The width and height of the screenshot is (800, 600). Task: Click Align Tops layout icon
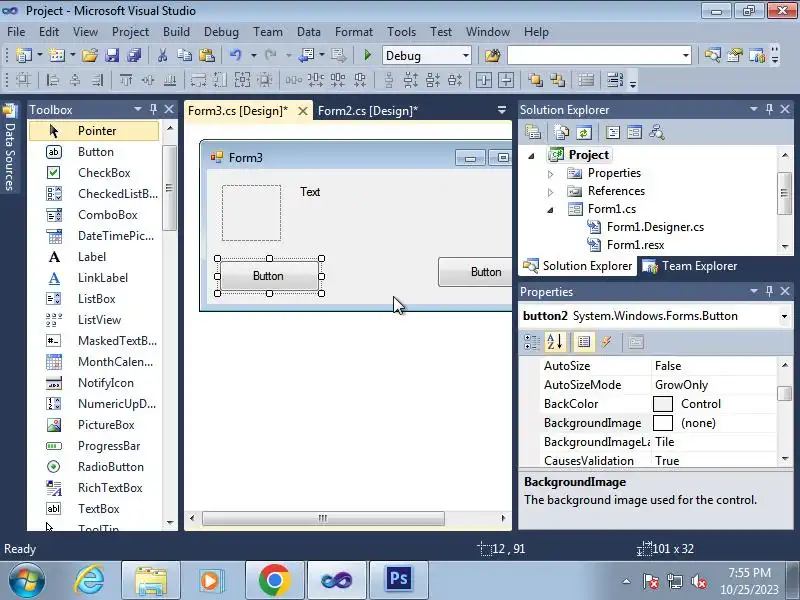click(126, 80)
